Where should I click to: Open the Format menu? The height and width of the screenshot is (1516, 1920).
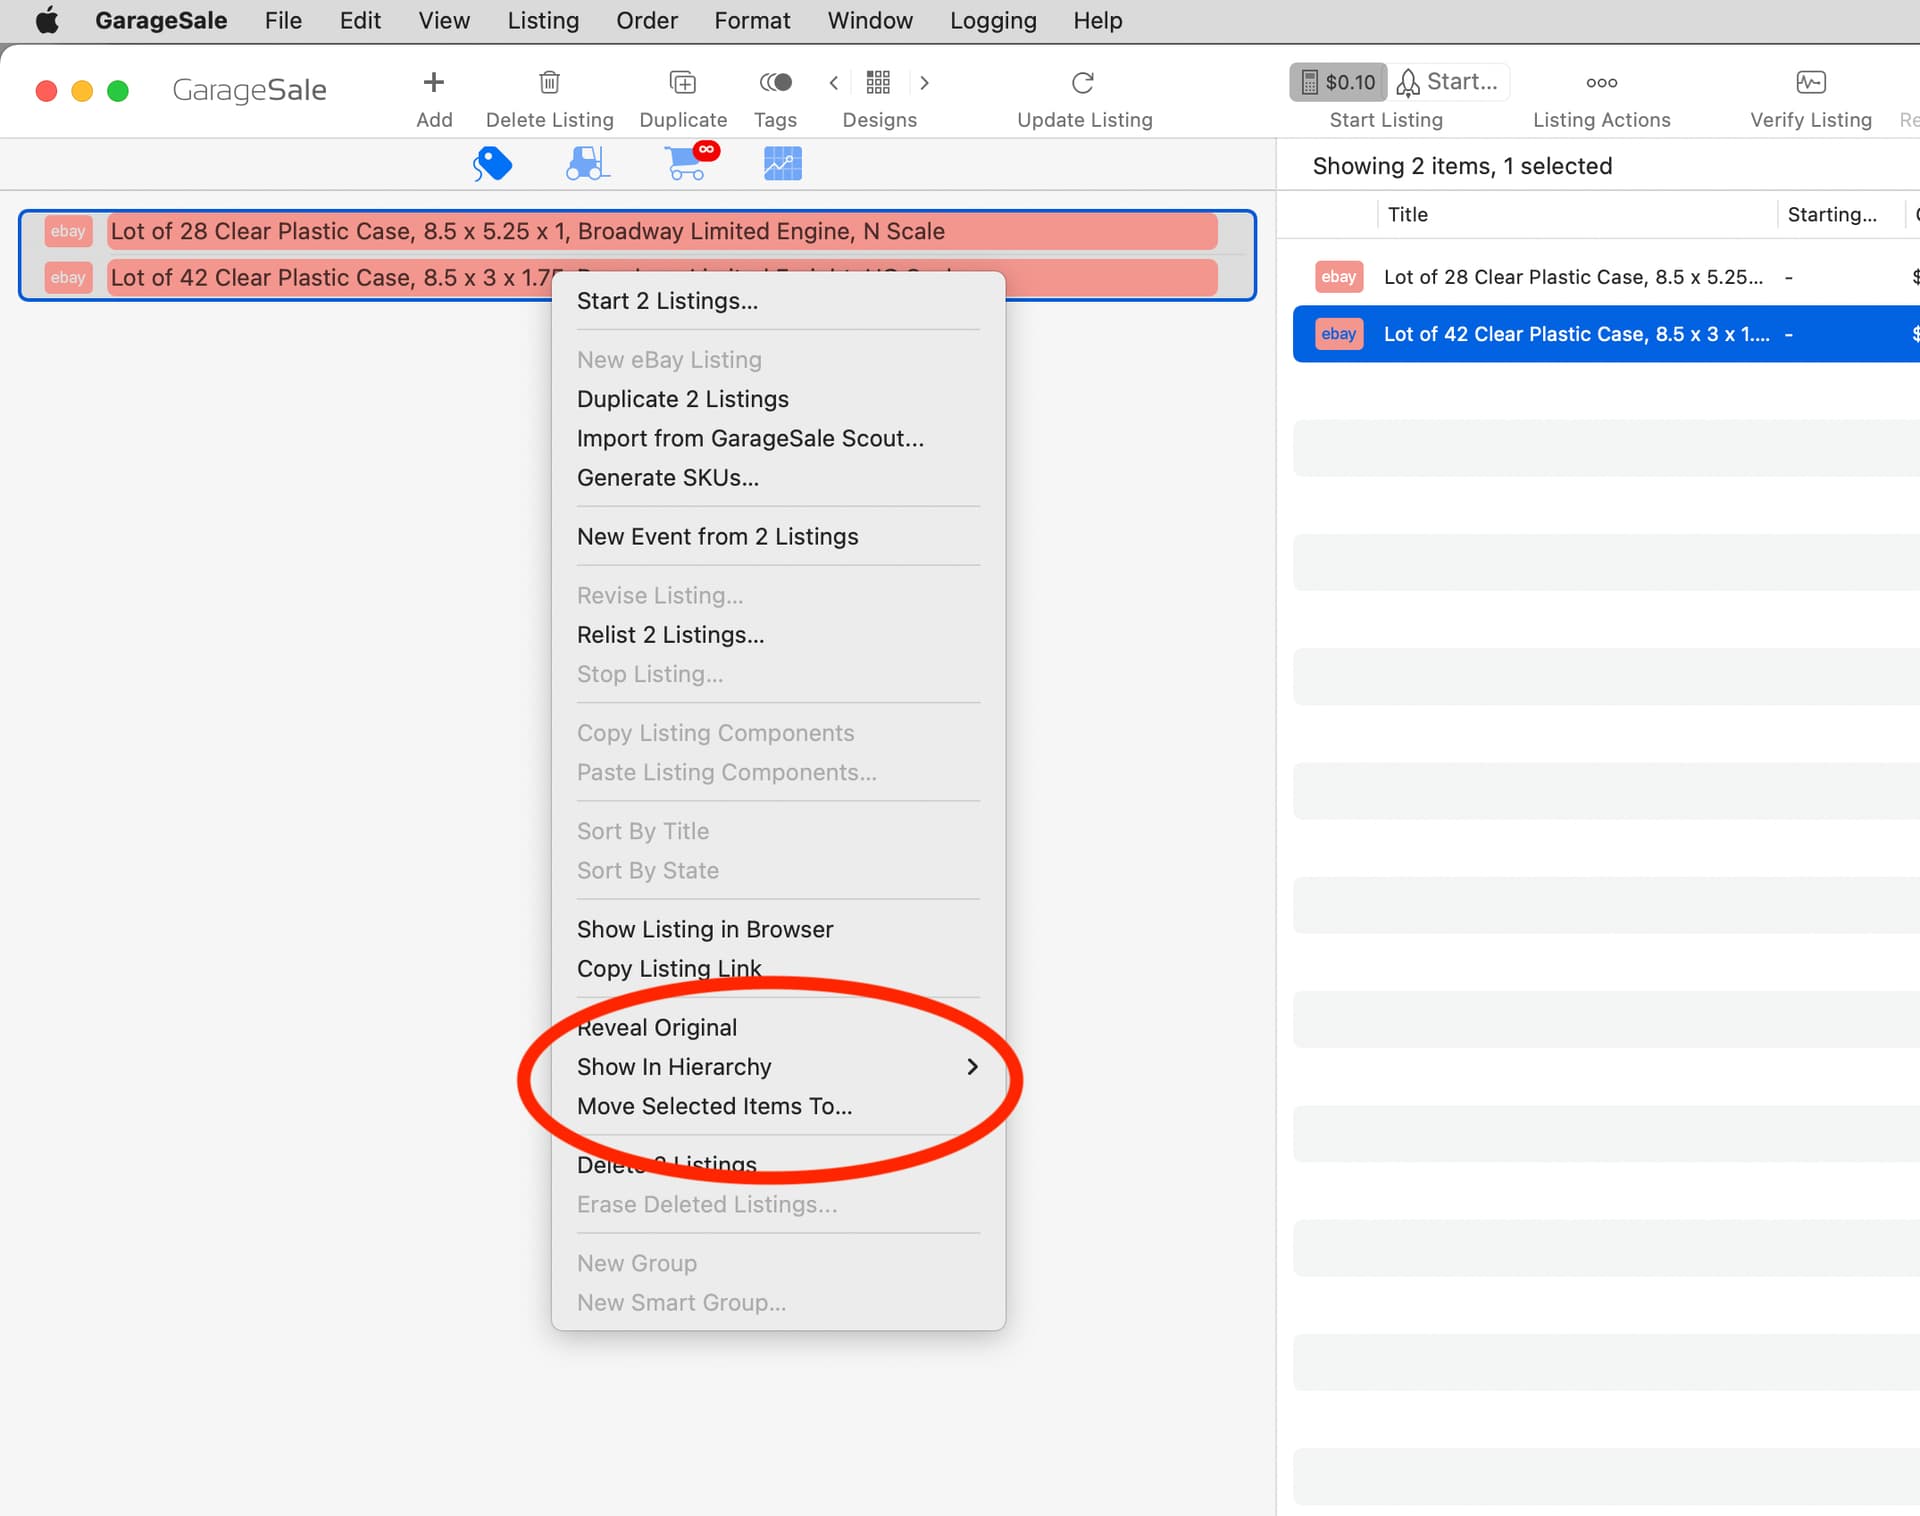pyautogui.click(x=752, y=21)
